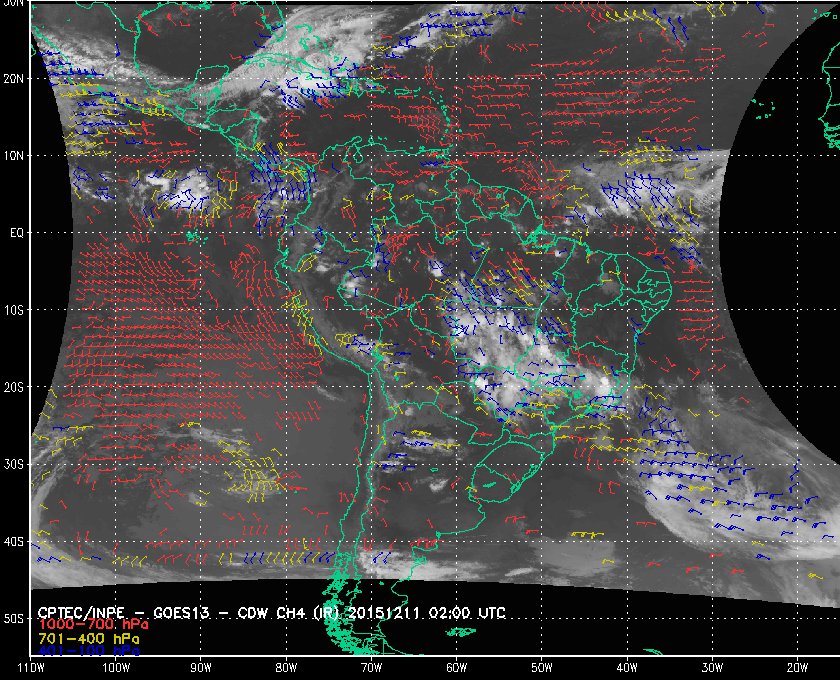Image resolution: width=840 pixels, height=680 pixels.
Task: Select the red 1000-700 hPa legend entry
Action: click(x=93, y=625)
